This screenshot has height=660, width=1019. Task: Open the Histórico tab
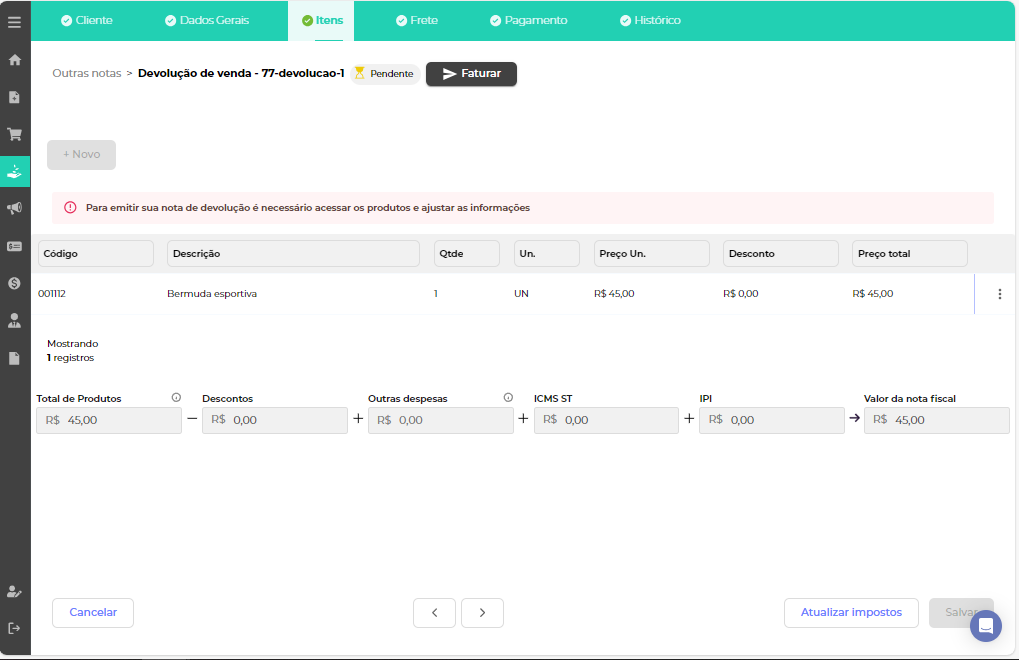(650, 20)
